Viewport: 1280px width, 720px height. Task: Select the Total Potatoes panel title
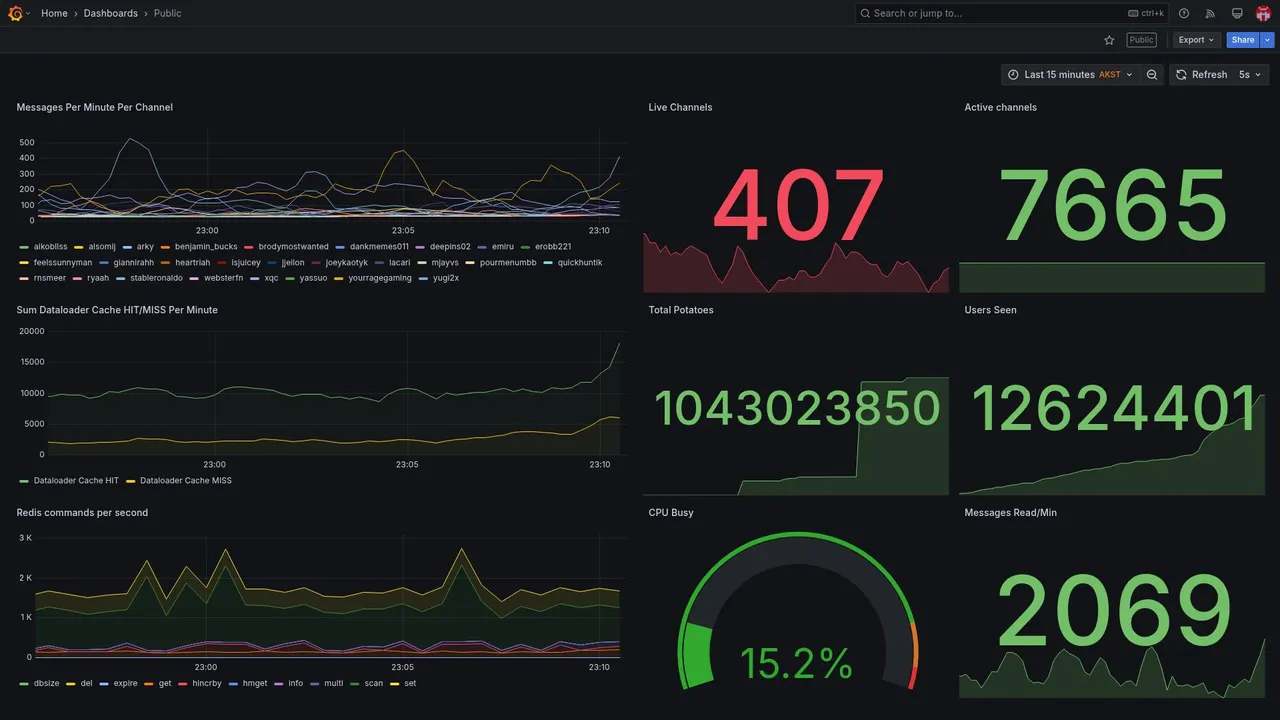681,310
